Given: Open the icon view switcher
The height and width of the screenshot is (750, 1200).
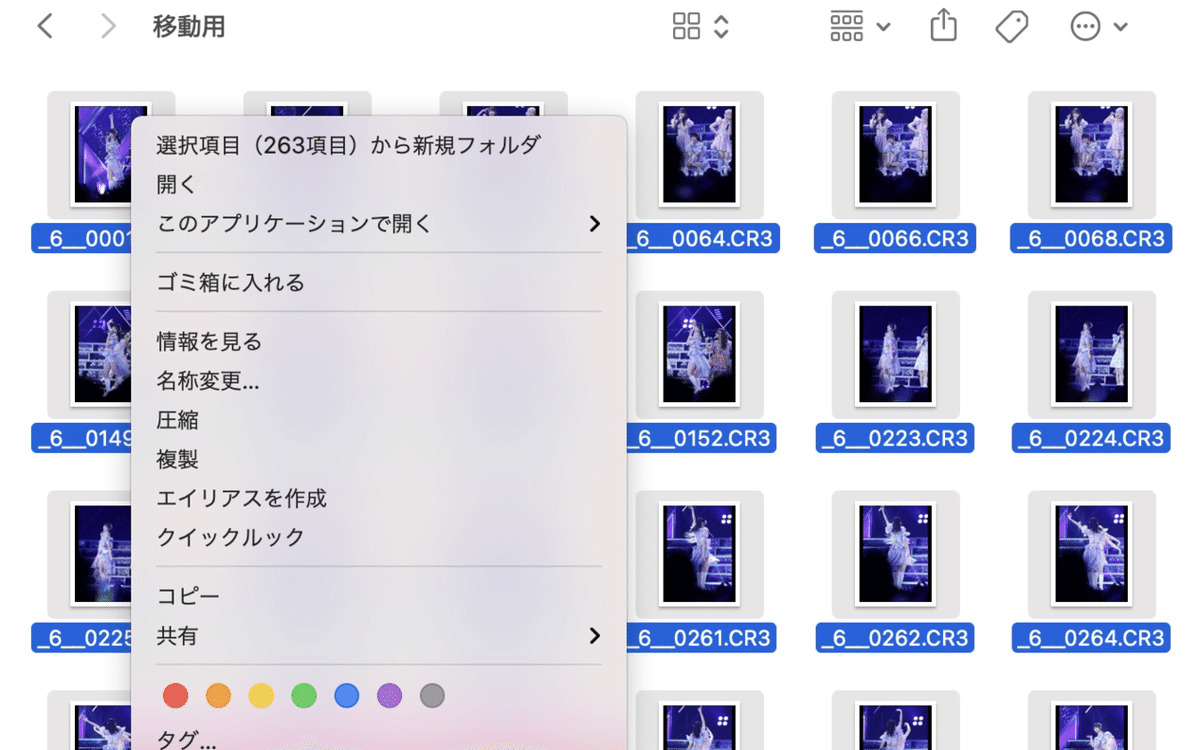Looking at the screenshot, I should pos(701,27).
